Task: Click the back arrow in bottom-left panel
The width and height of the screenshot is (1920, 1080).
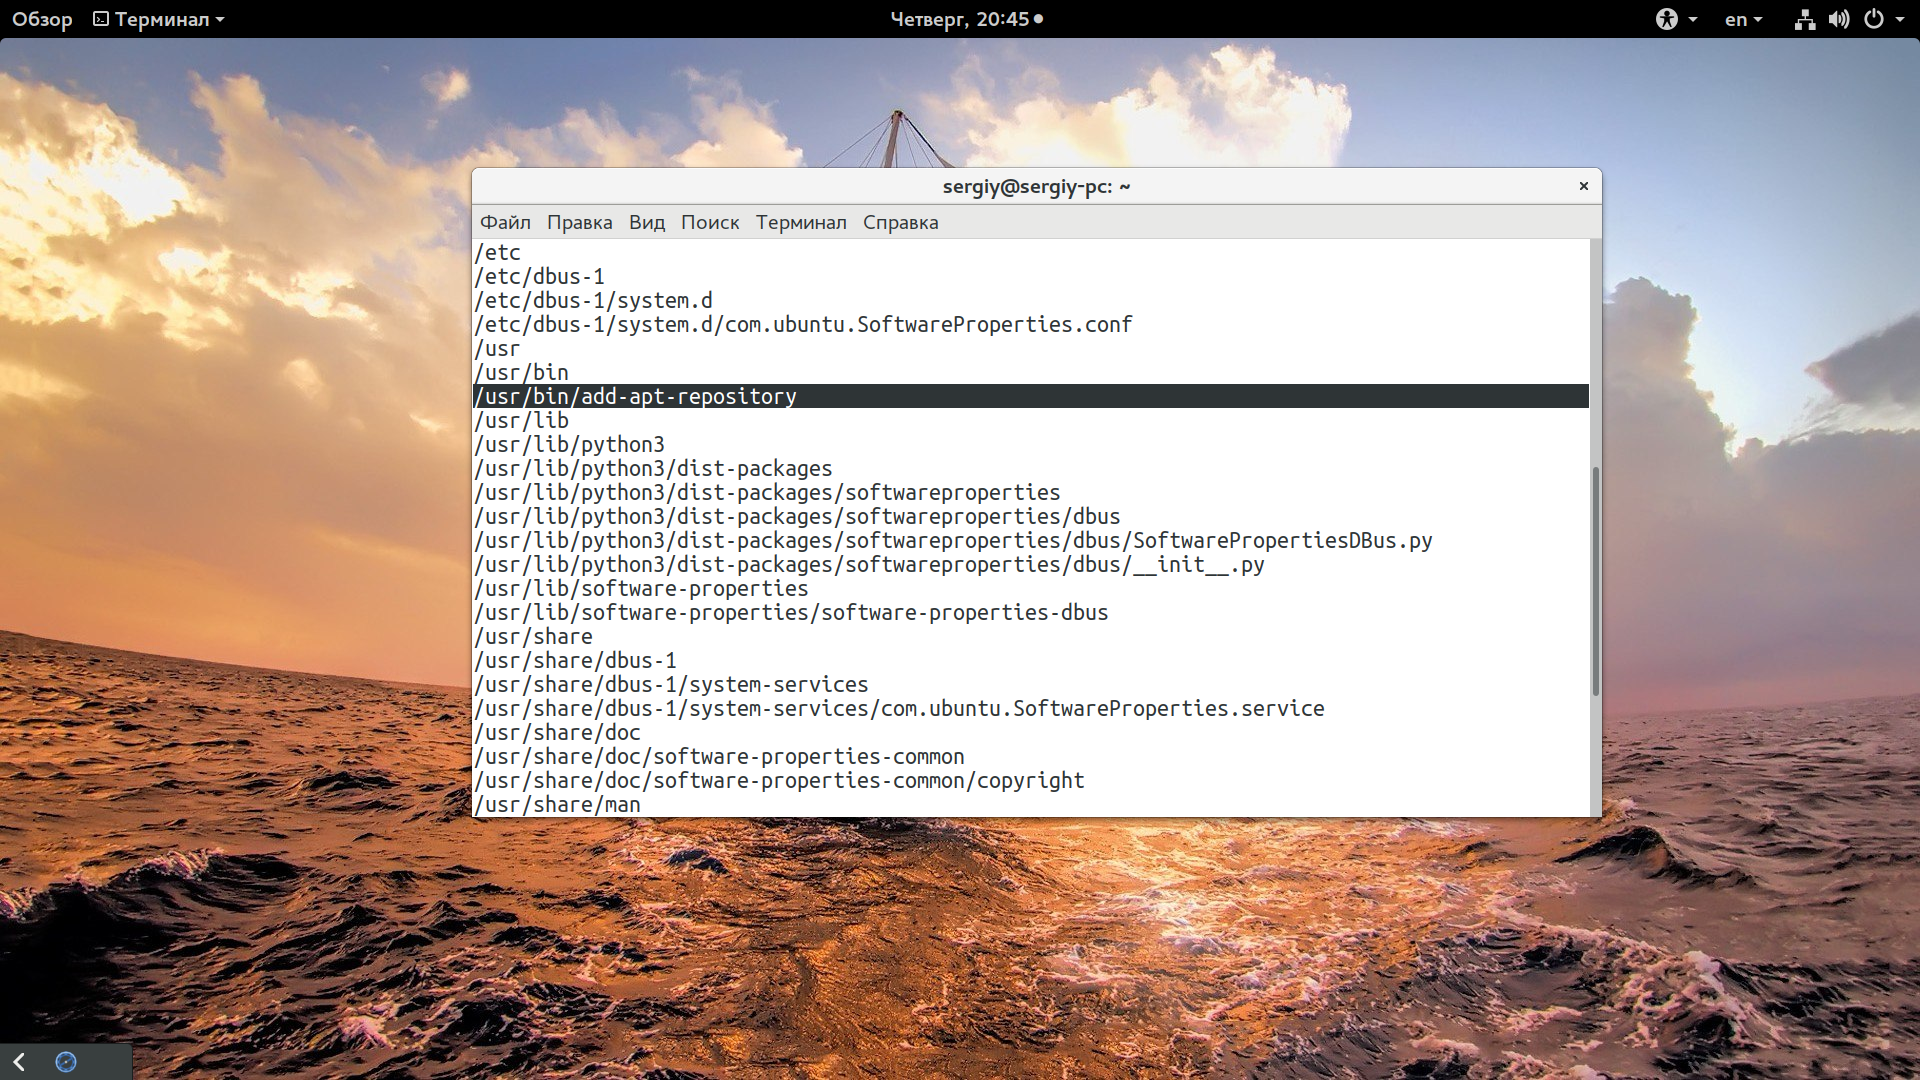Action: pyautogui.click(x=19, y=1062)
